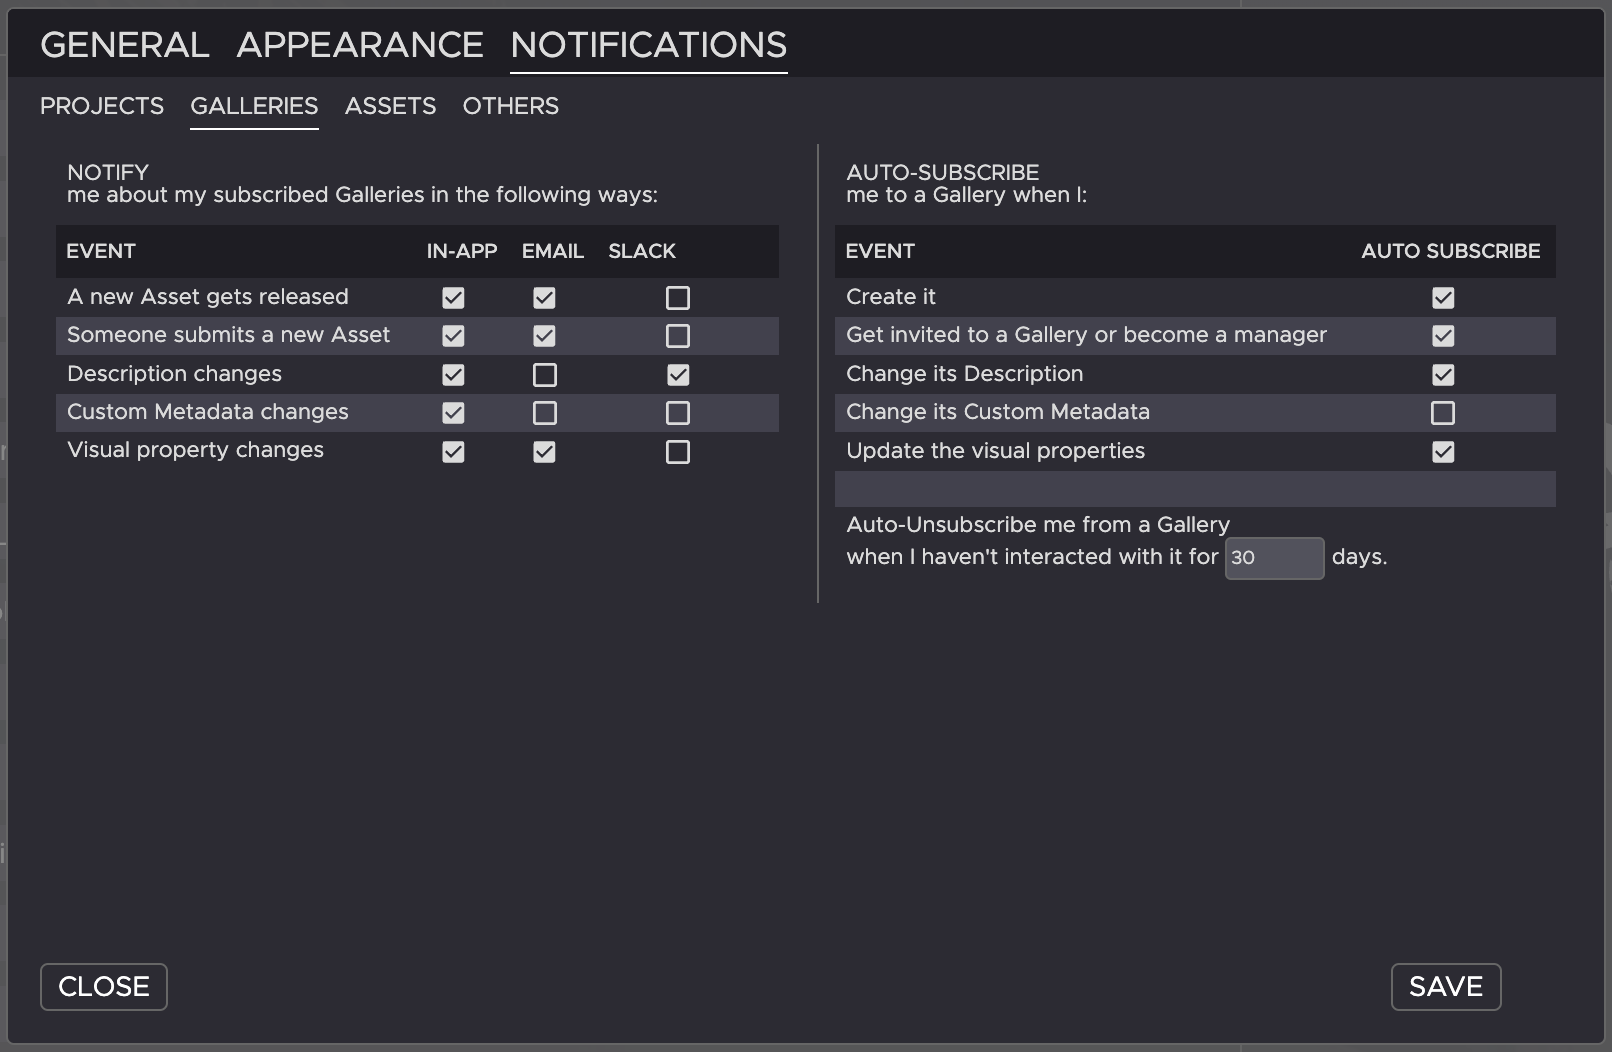Enable Slack for Visual property changes

pos(678,452)
